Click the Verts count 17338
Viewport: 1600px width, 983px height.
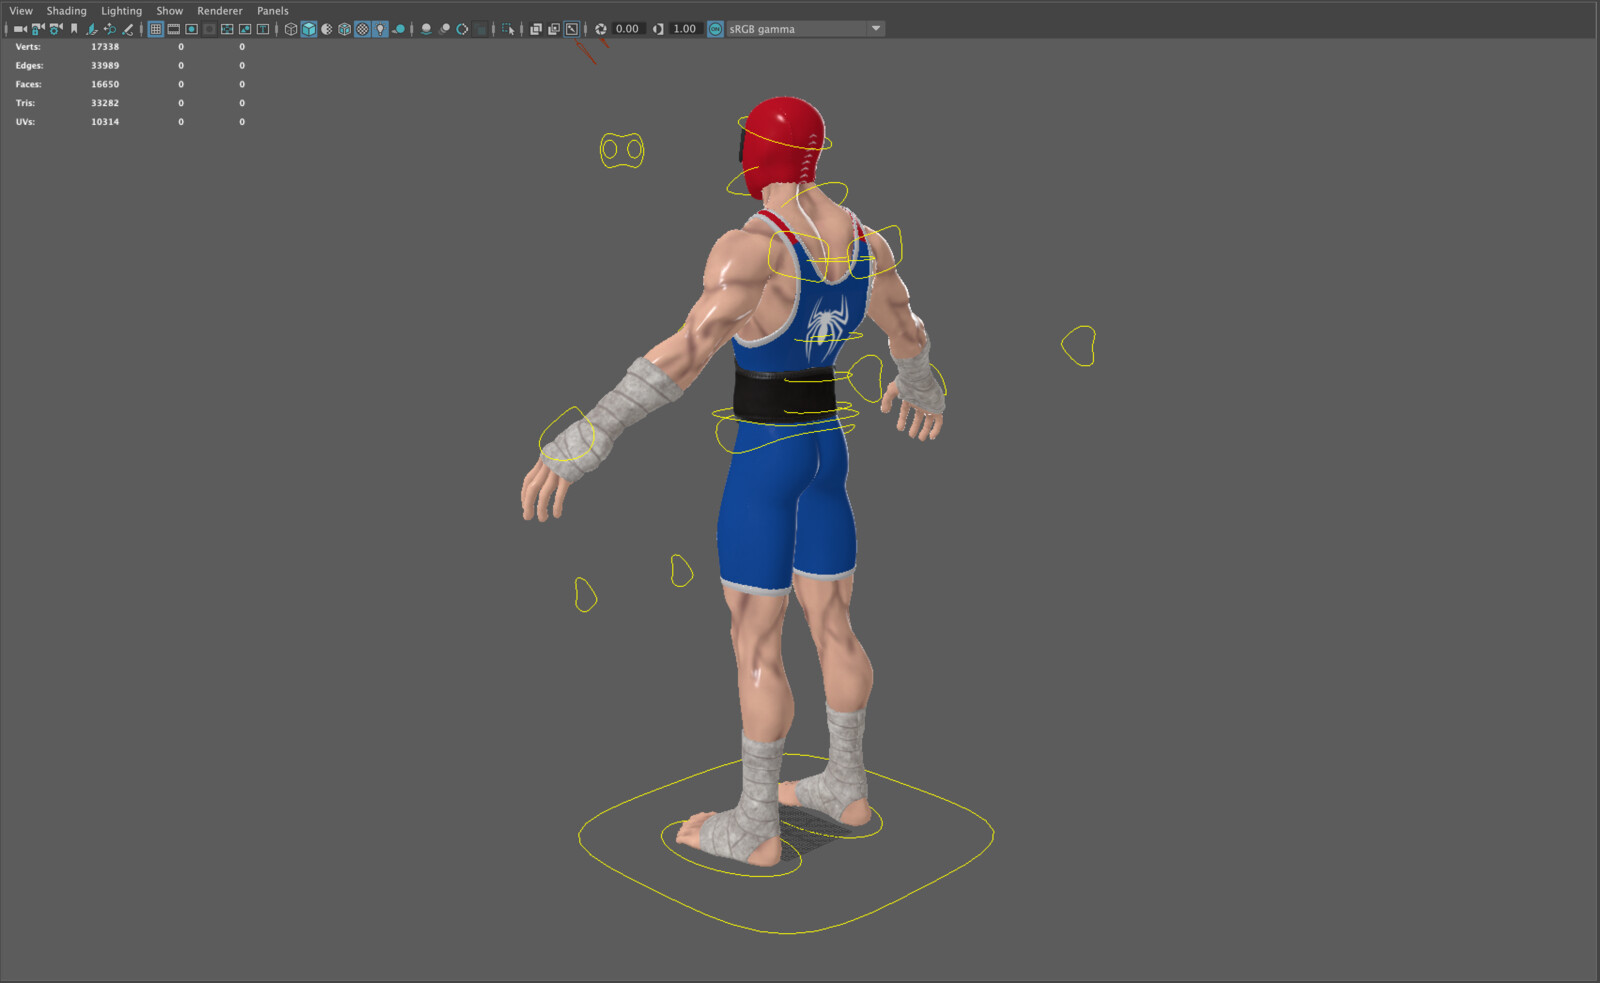[105, 47]
